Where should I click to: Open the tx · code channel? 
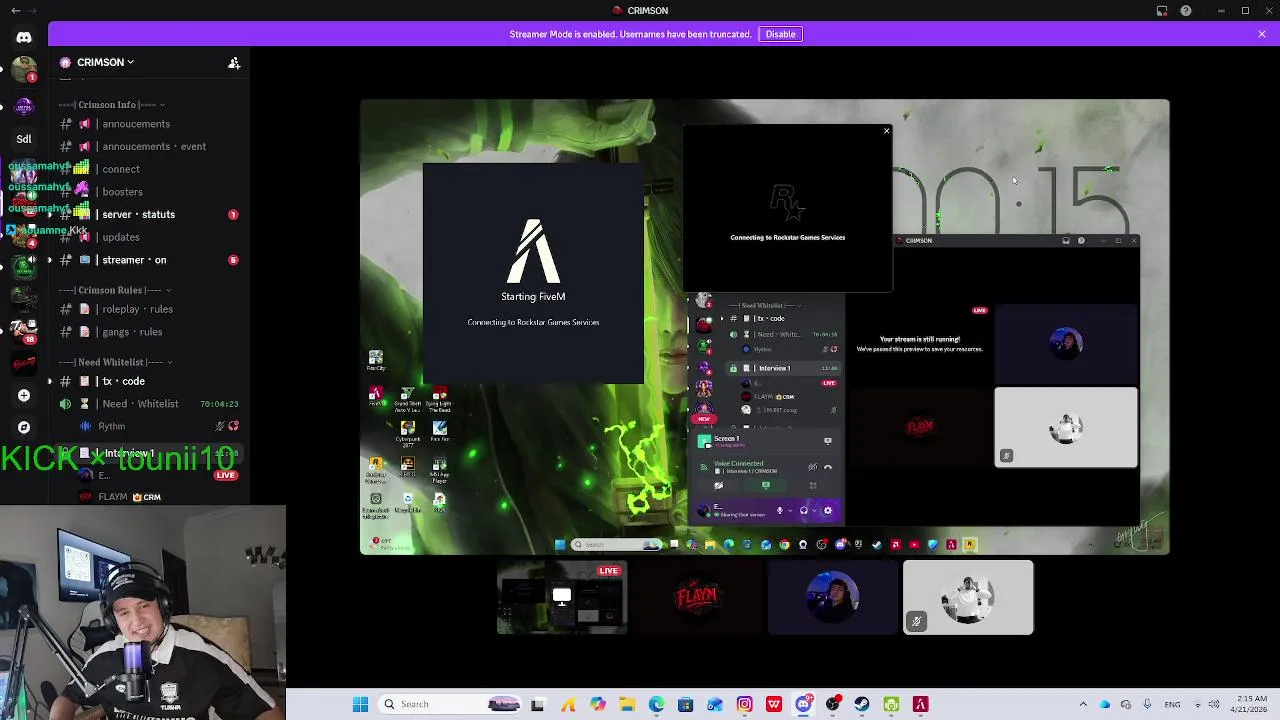[x=150, y=381]
